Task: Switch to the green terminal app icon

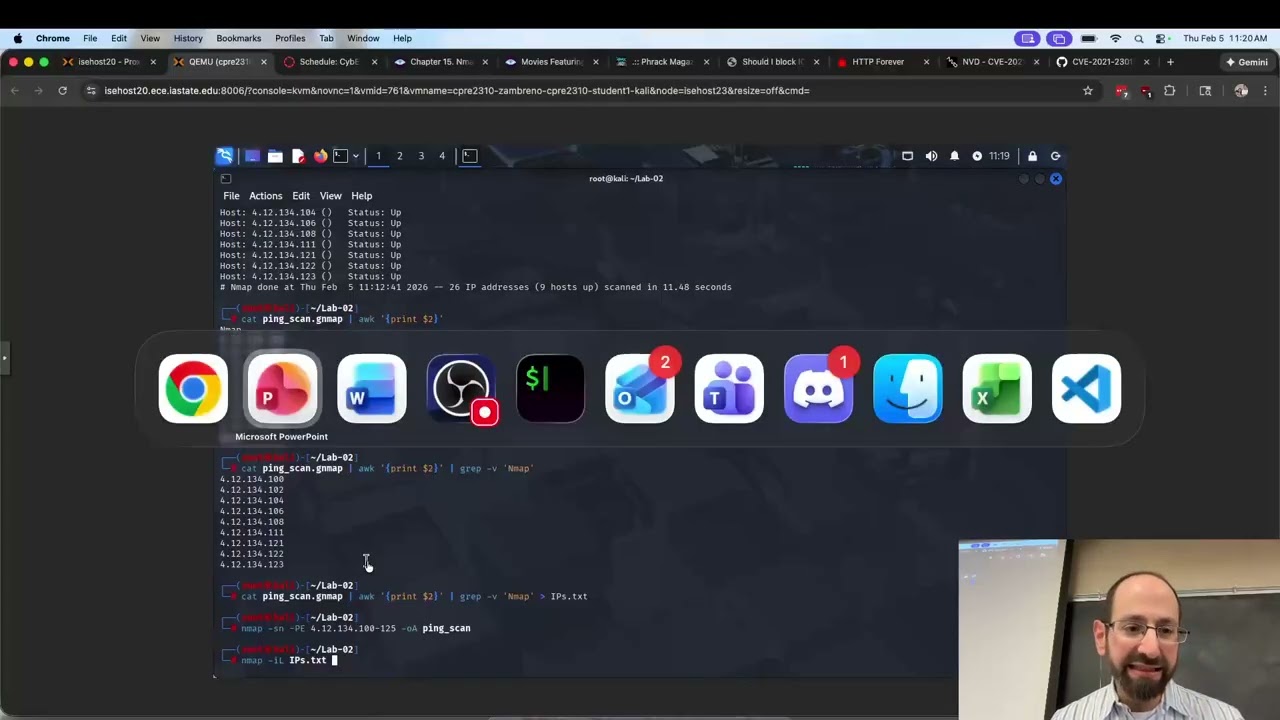Action: [x=550, y=389]
